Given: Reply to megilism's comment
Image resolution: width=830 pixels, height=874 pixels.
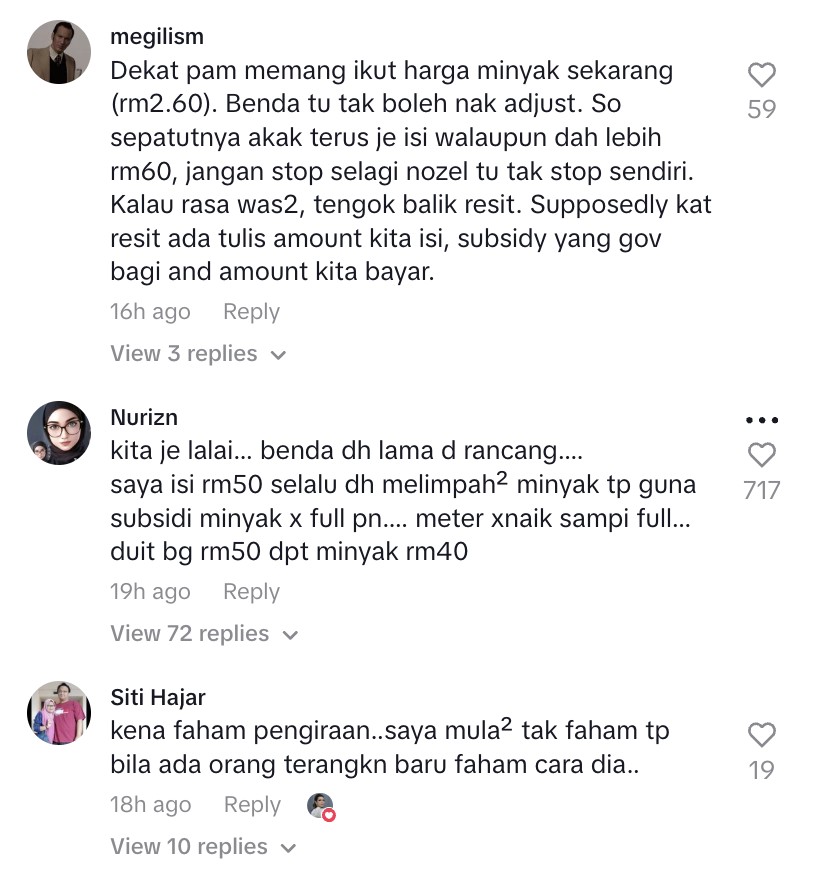Looking at the screenshot, I should [251, 312].
